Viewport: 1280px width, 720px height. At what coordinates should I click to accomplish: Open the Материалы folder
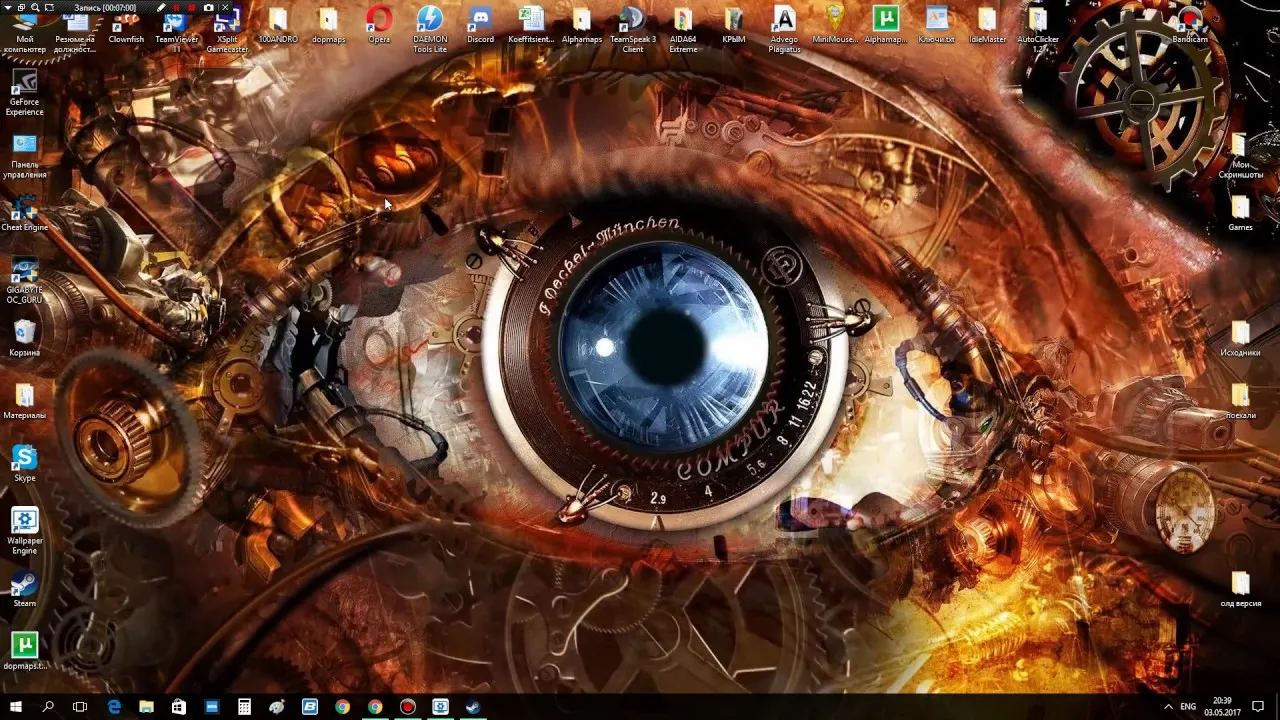(25, 402)
